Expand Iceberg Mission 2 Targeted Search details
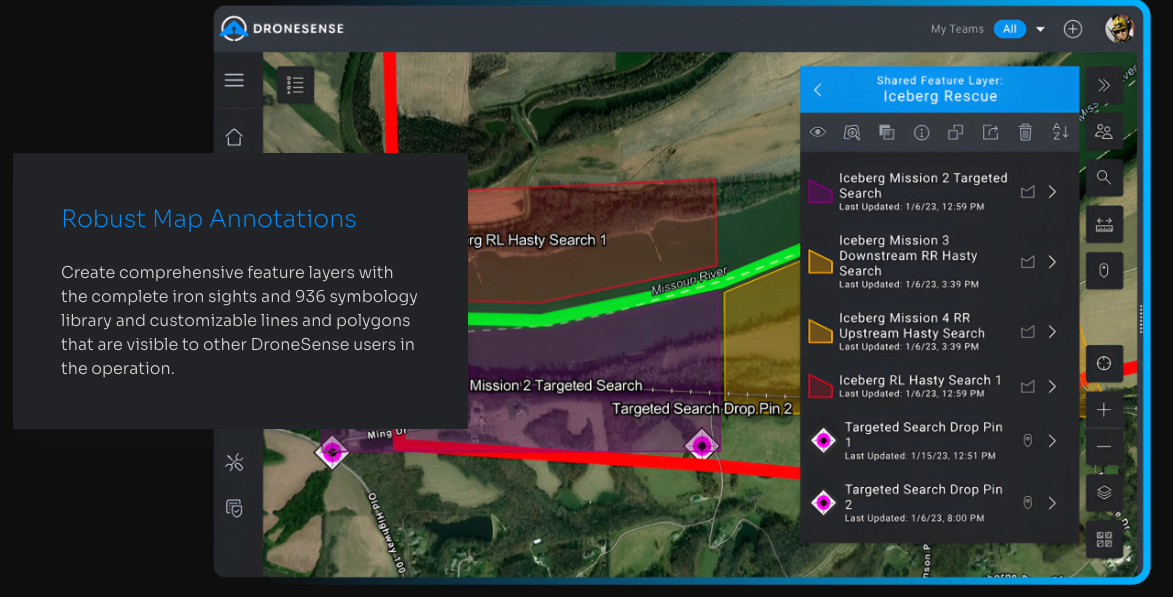 [x=1052, y=192]
